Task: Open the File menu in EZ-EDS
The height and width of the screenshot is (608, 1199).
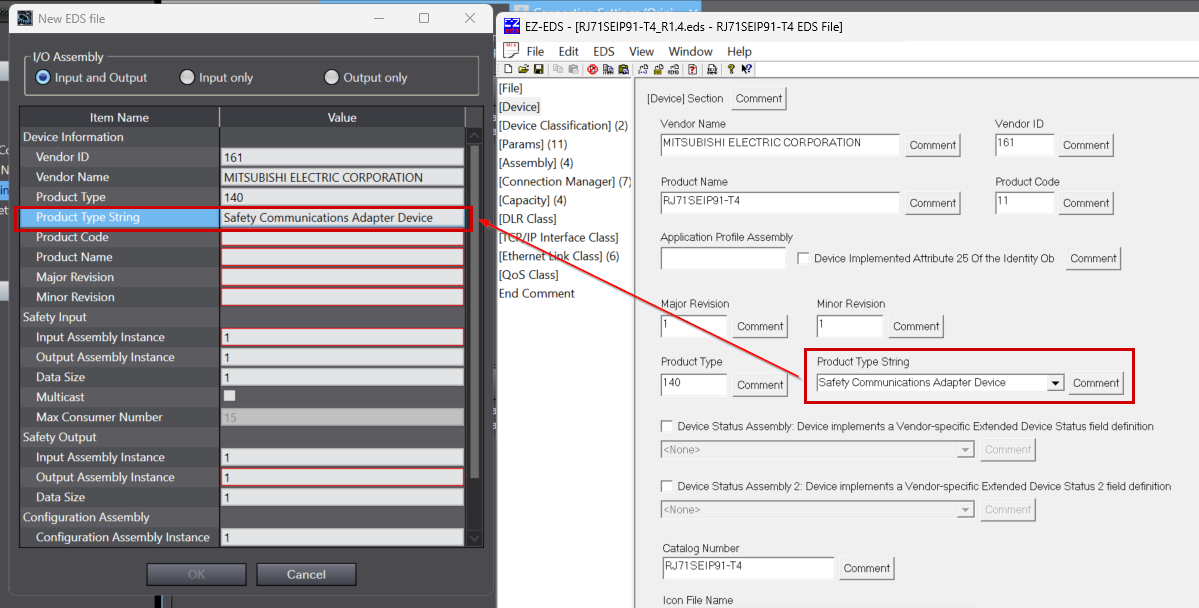Action: (535, 51)
